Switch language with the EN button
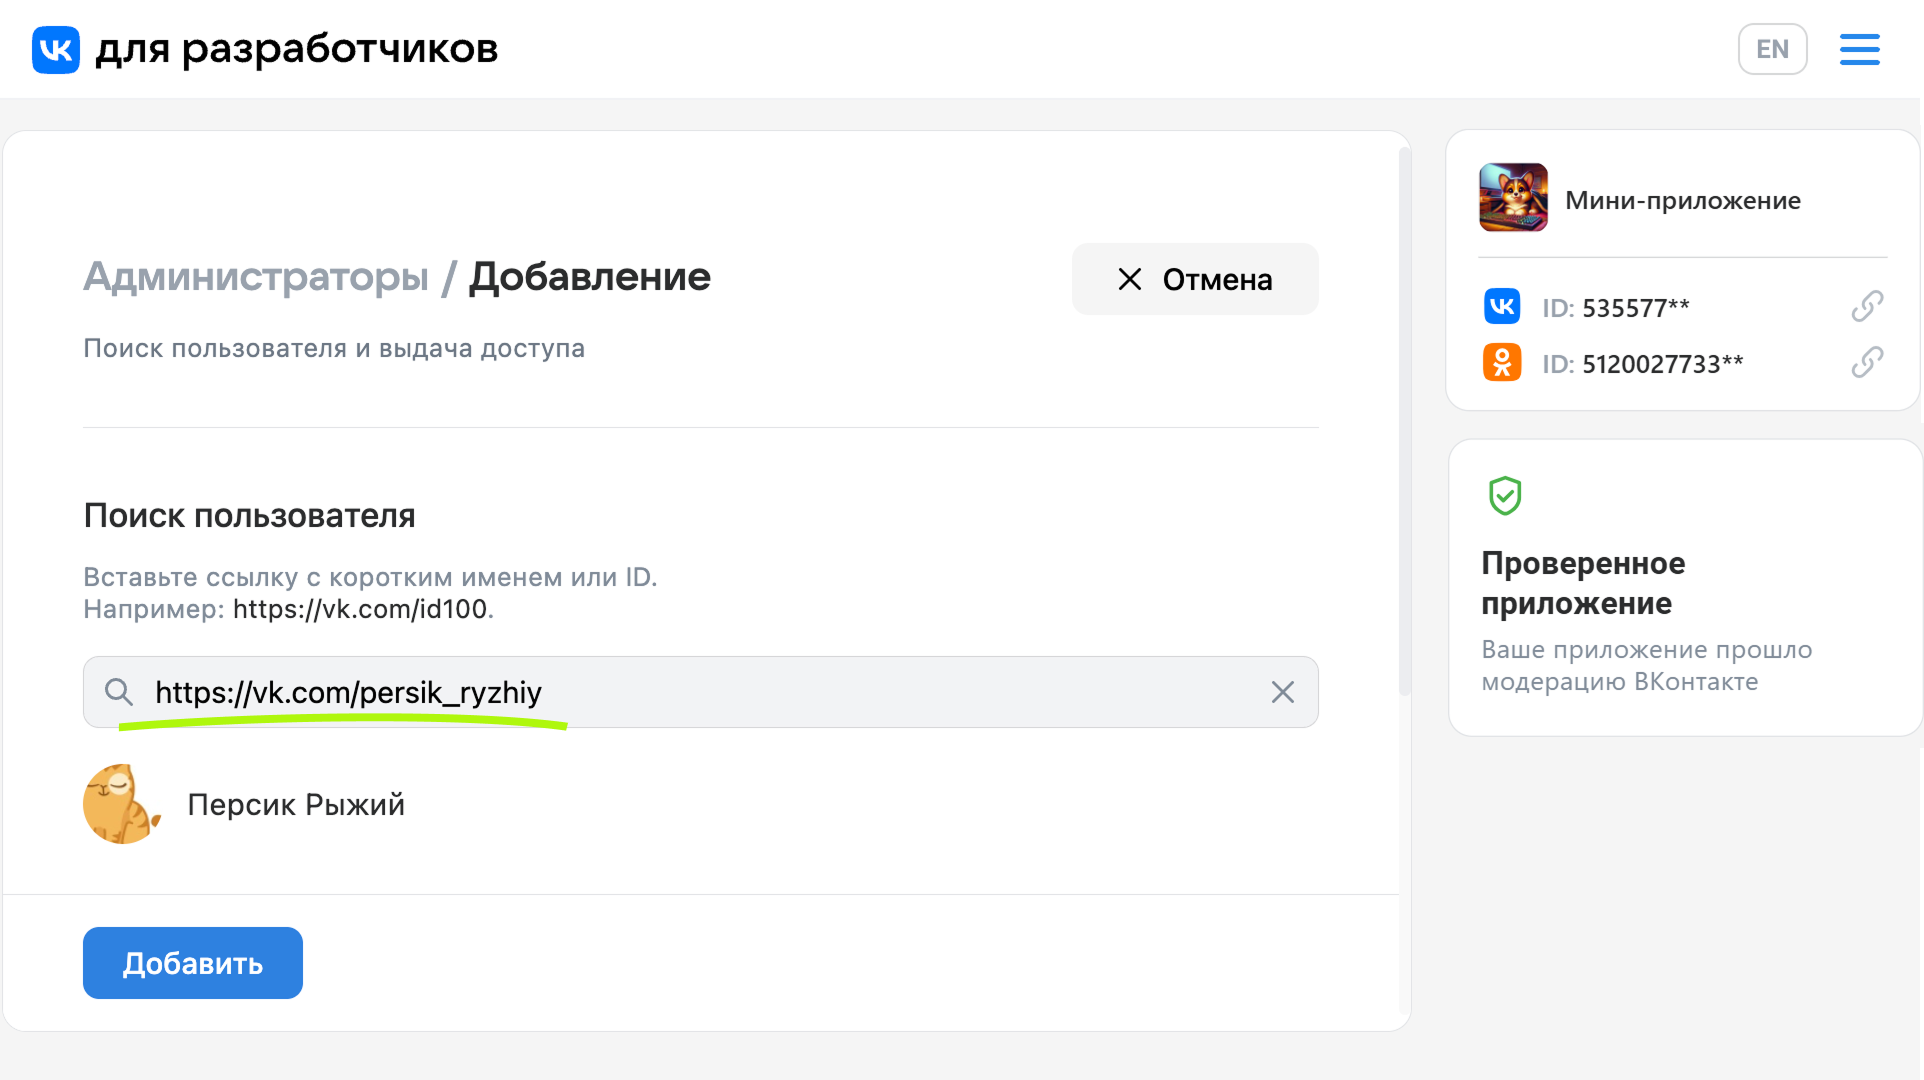 coord(1772,49)
